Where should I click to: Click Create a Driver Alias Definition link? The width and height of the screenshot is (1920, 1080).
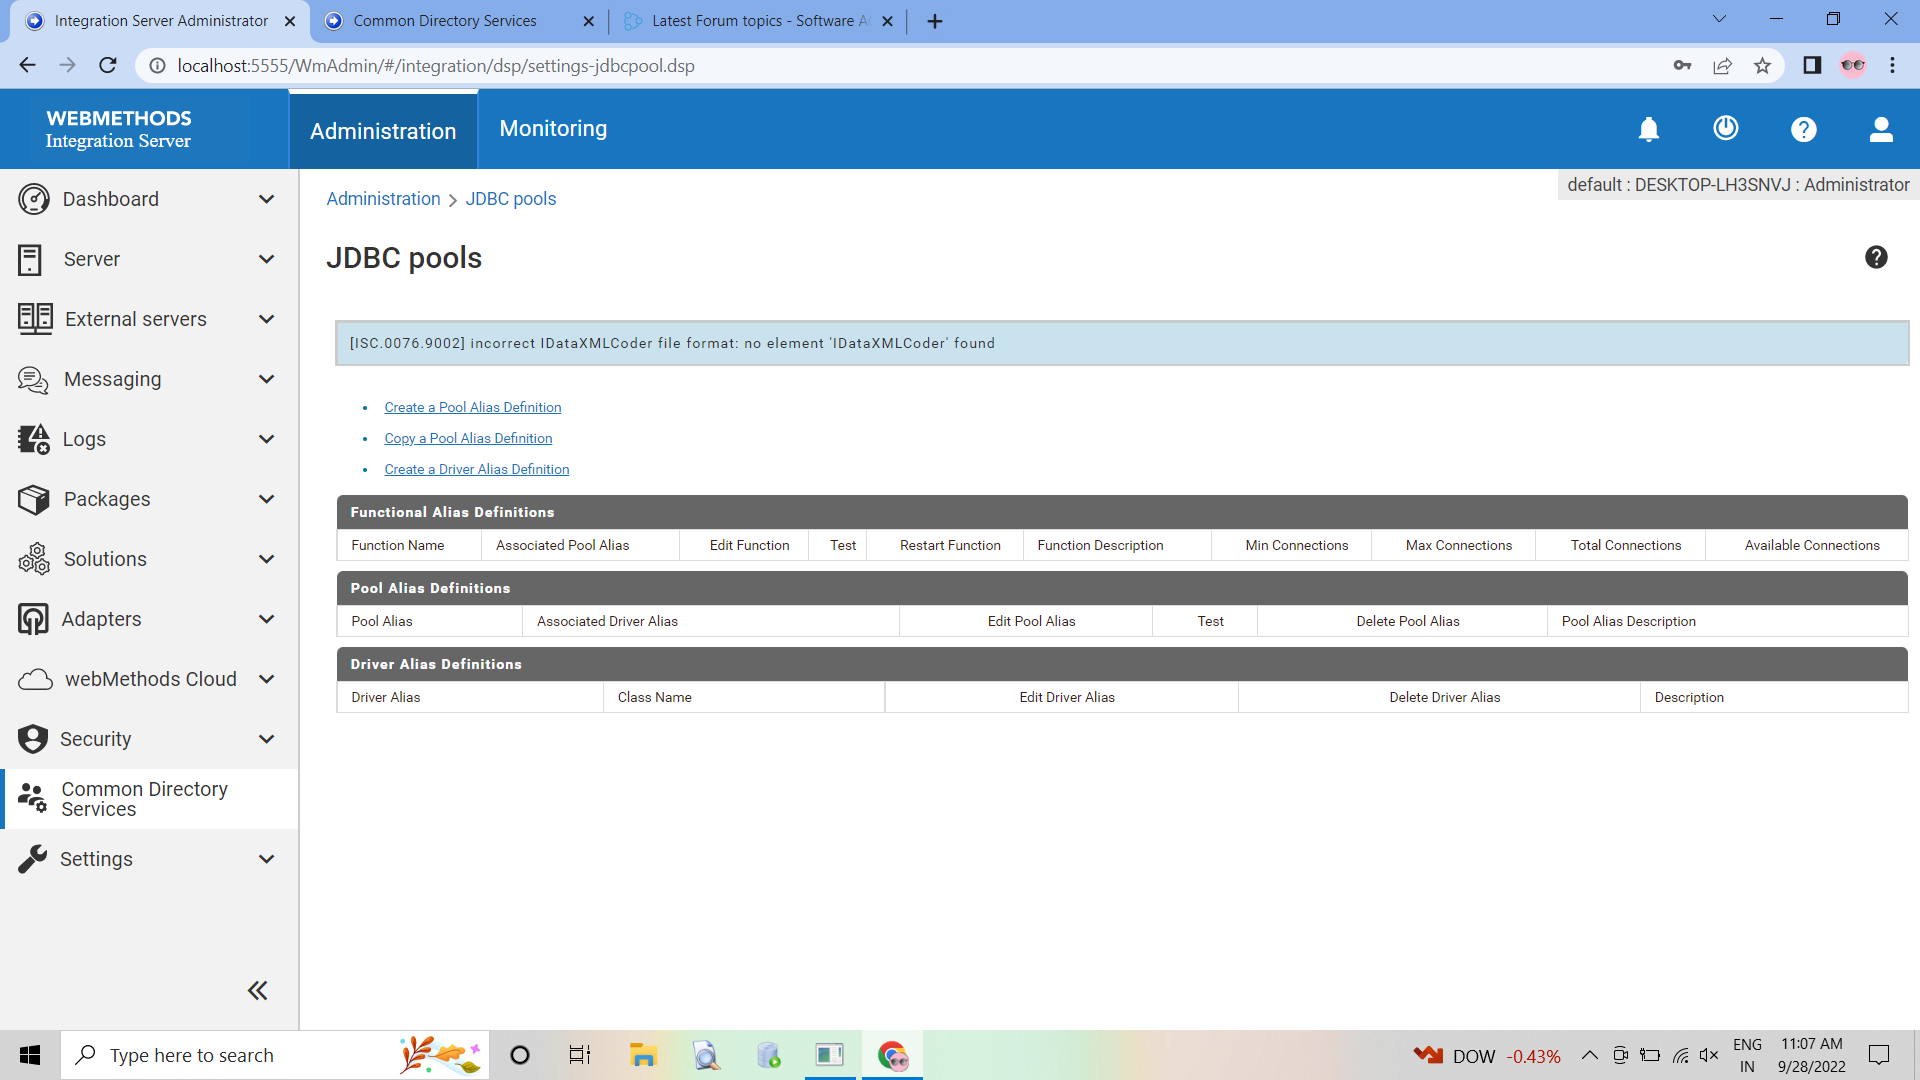(477, 469)
